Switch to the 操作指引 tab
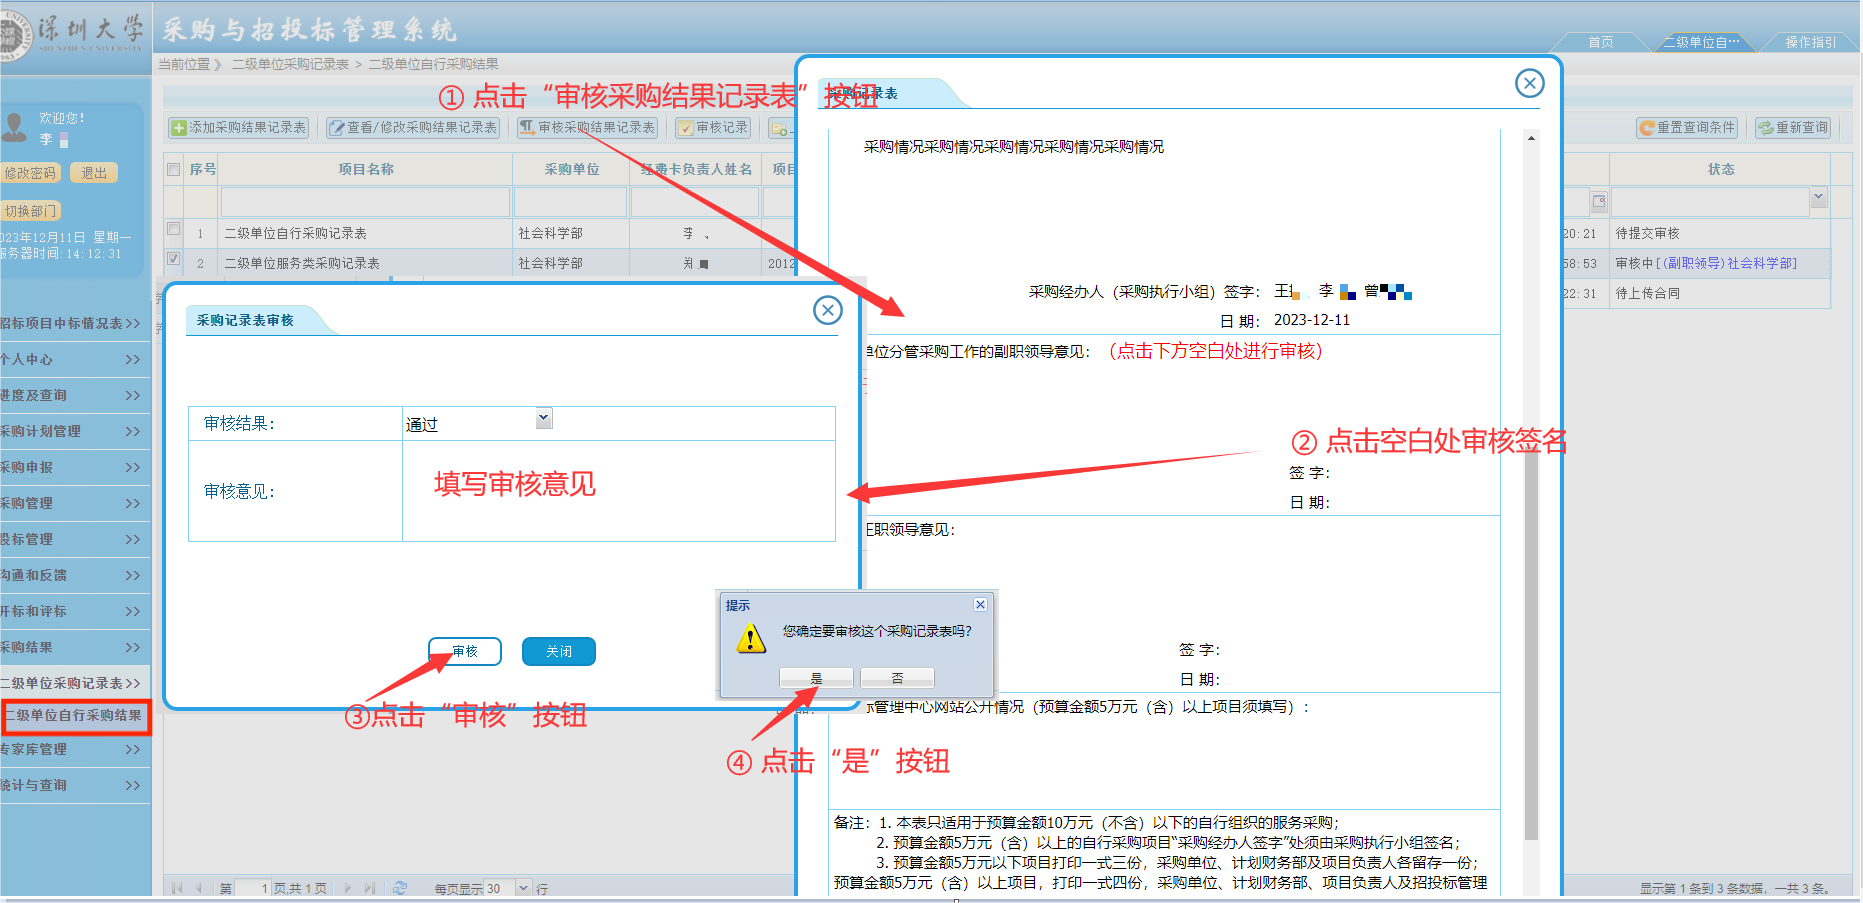The height and width of the screenshot is (903, 1863). pos(1810,42)
